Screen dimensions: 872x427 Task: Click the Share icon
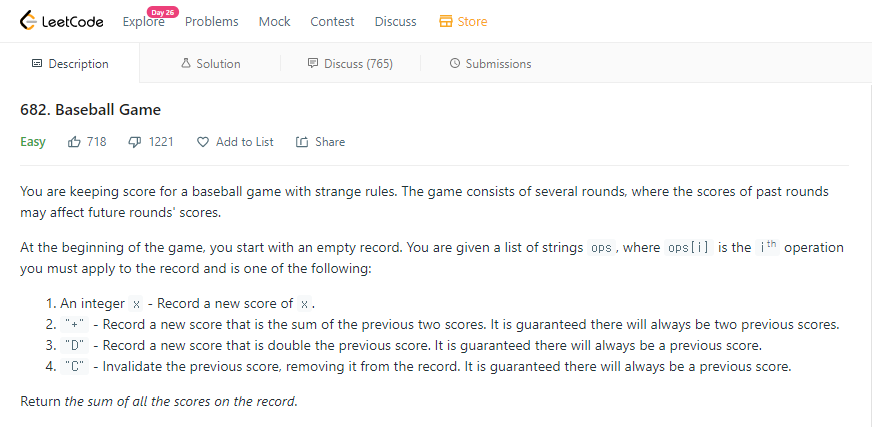[302, 142]
